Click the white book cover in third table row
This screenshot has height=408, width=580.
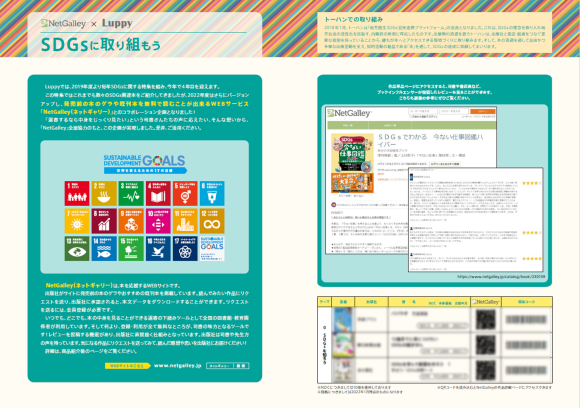coord(343,370)
